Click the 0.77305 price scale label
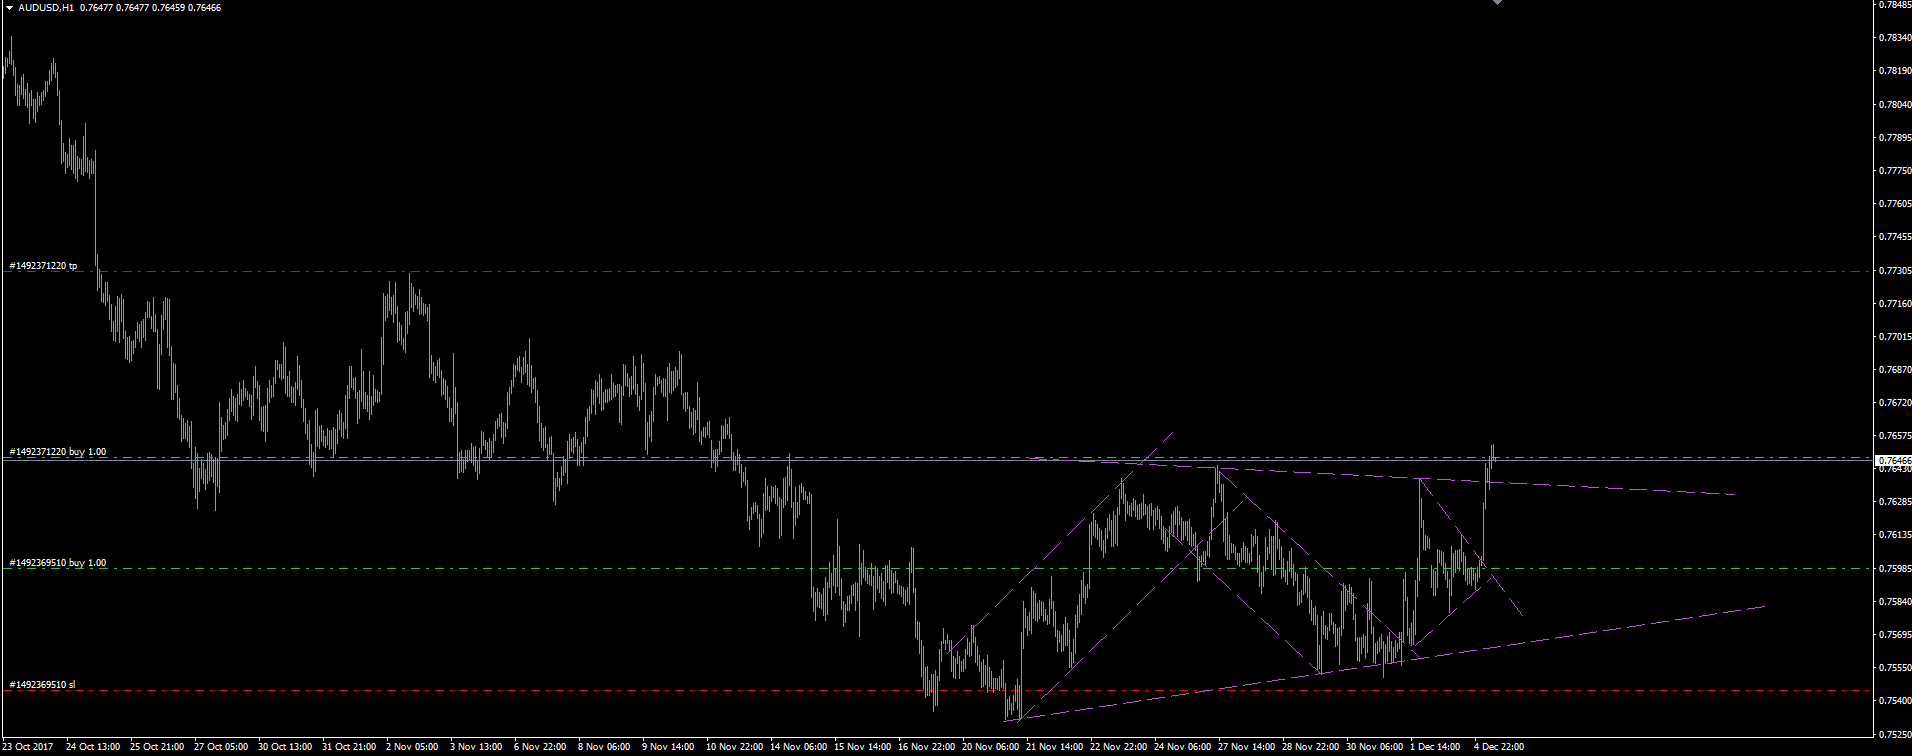The width and height of the screenshot is (1912, 756). [x=1894, y=270]
